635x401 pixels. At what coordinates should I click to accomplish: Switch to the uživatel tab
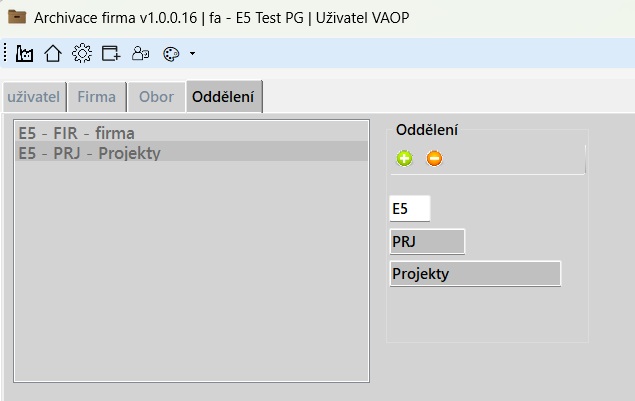pyautogui.click(x=34, y=97)
